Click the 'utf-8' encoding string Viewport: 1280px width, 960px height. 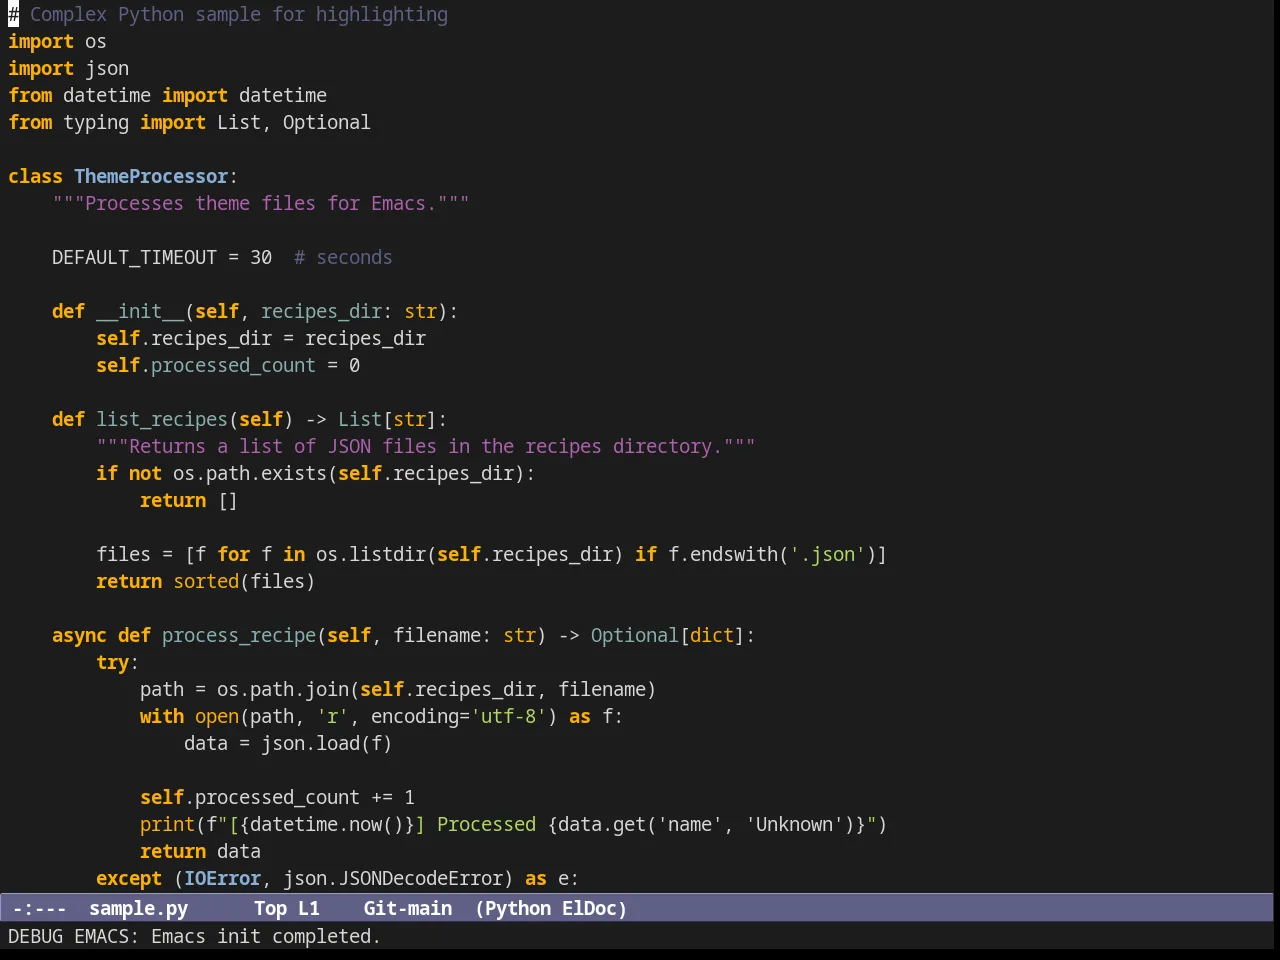(508, 716)
